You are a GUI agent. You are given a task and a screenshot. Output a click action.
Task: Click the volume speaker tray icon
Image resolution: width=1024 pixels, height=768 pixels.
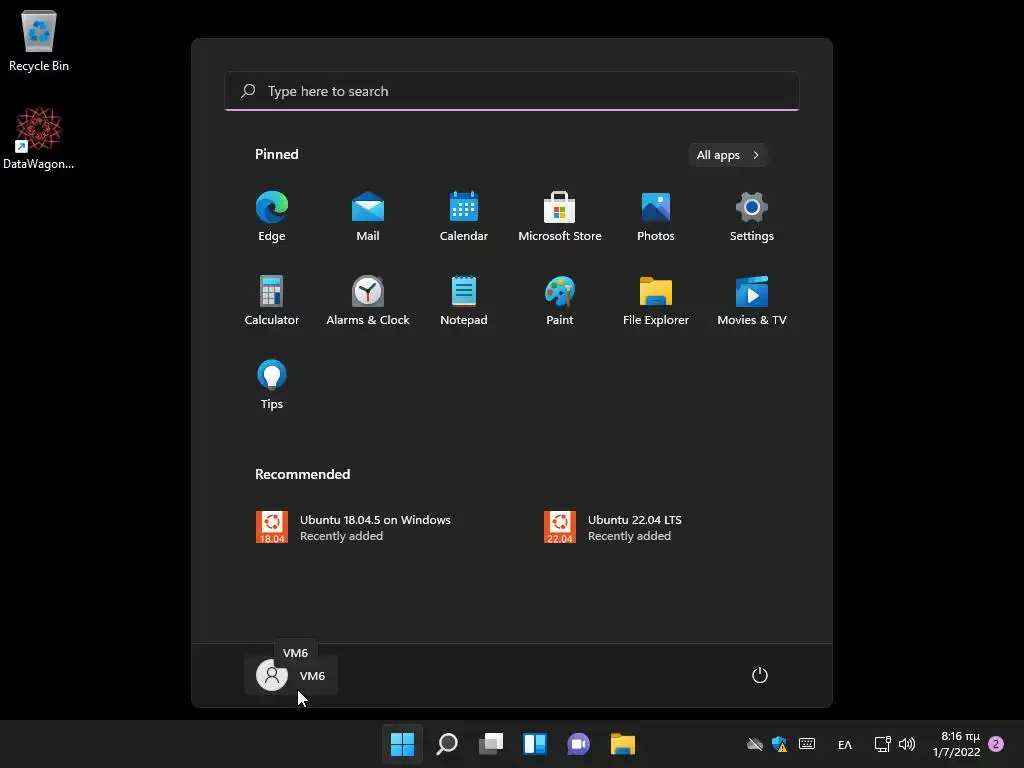click(907, 744)
